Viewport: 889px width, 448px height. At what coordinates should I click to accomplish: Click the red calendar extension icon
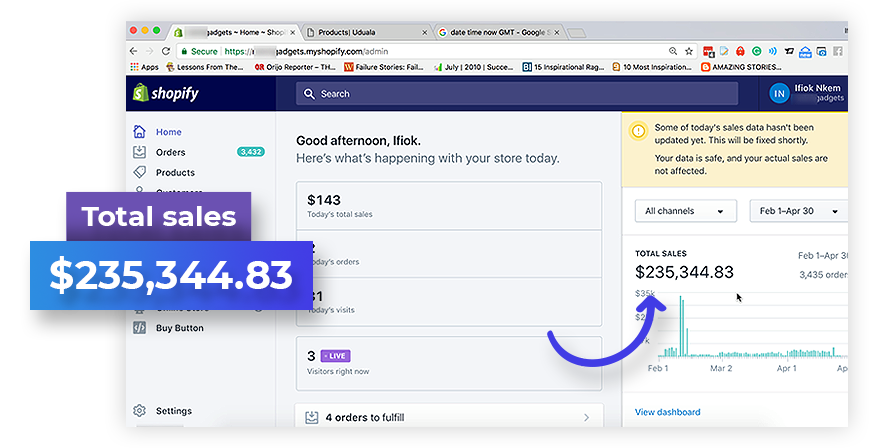point(708,52)
